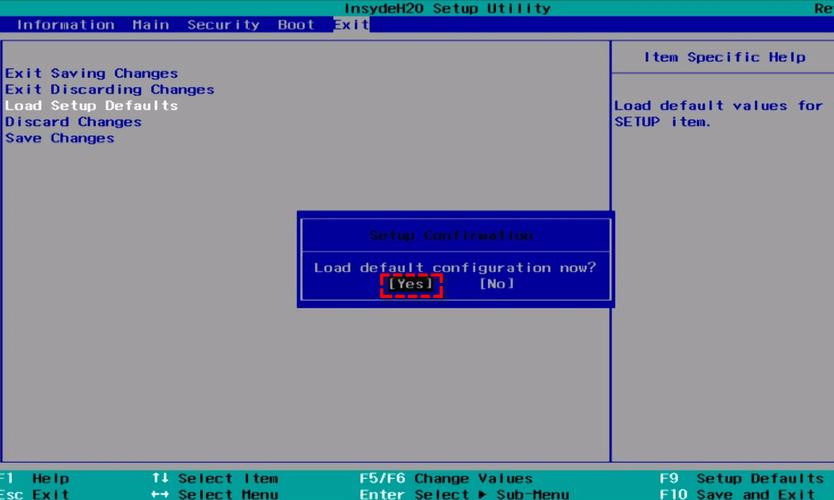Choose No in the confirmation dialog
The width and height of the screenshot is (834, 500).
pyautogui.click(x=496, y=284)
